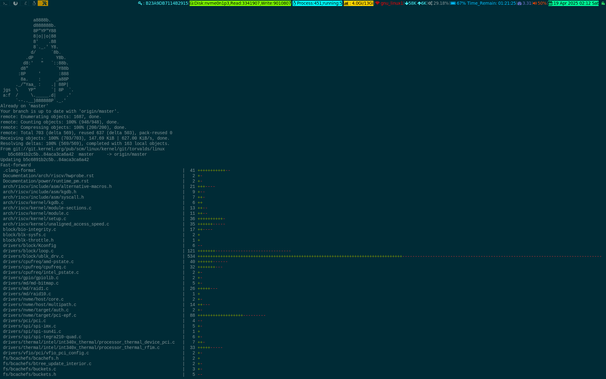Click drivers/cpufreq/cpufreq.c file name

click(34, 267)
